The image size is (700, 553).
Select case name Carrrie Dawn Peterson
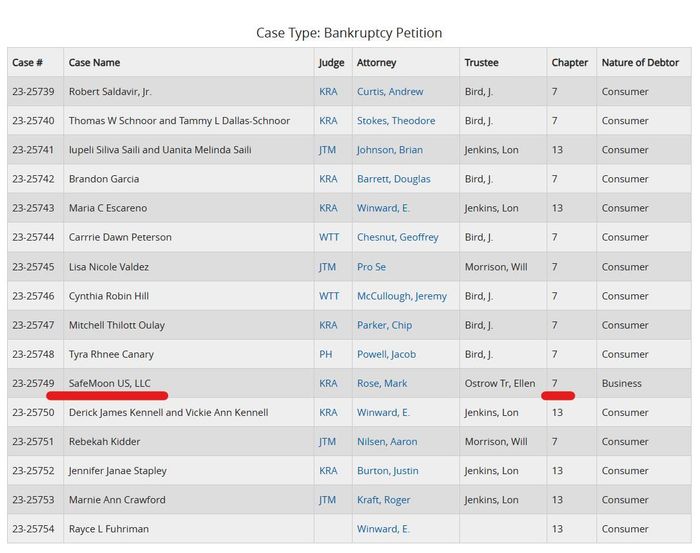click(120, 237)
